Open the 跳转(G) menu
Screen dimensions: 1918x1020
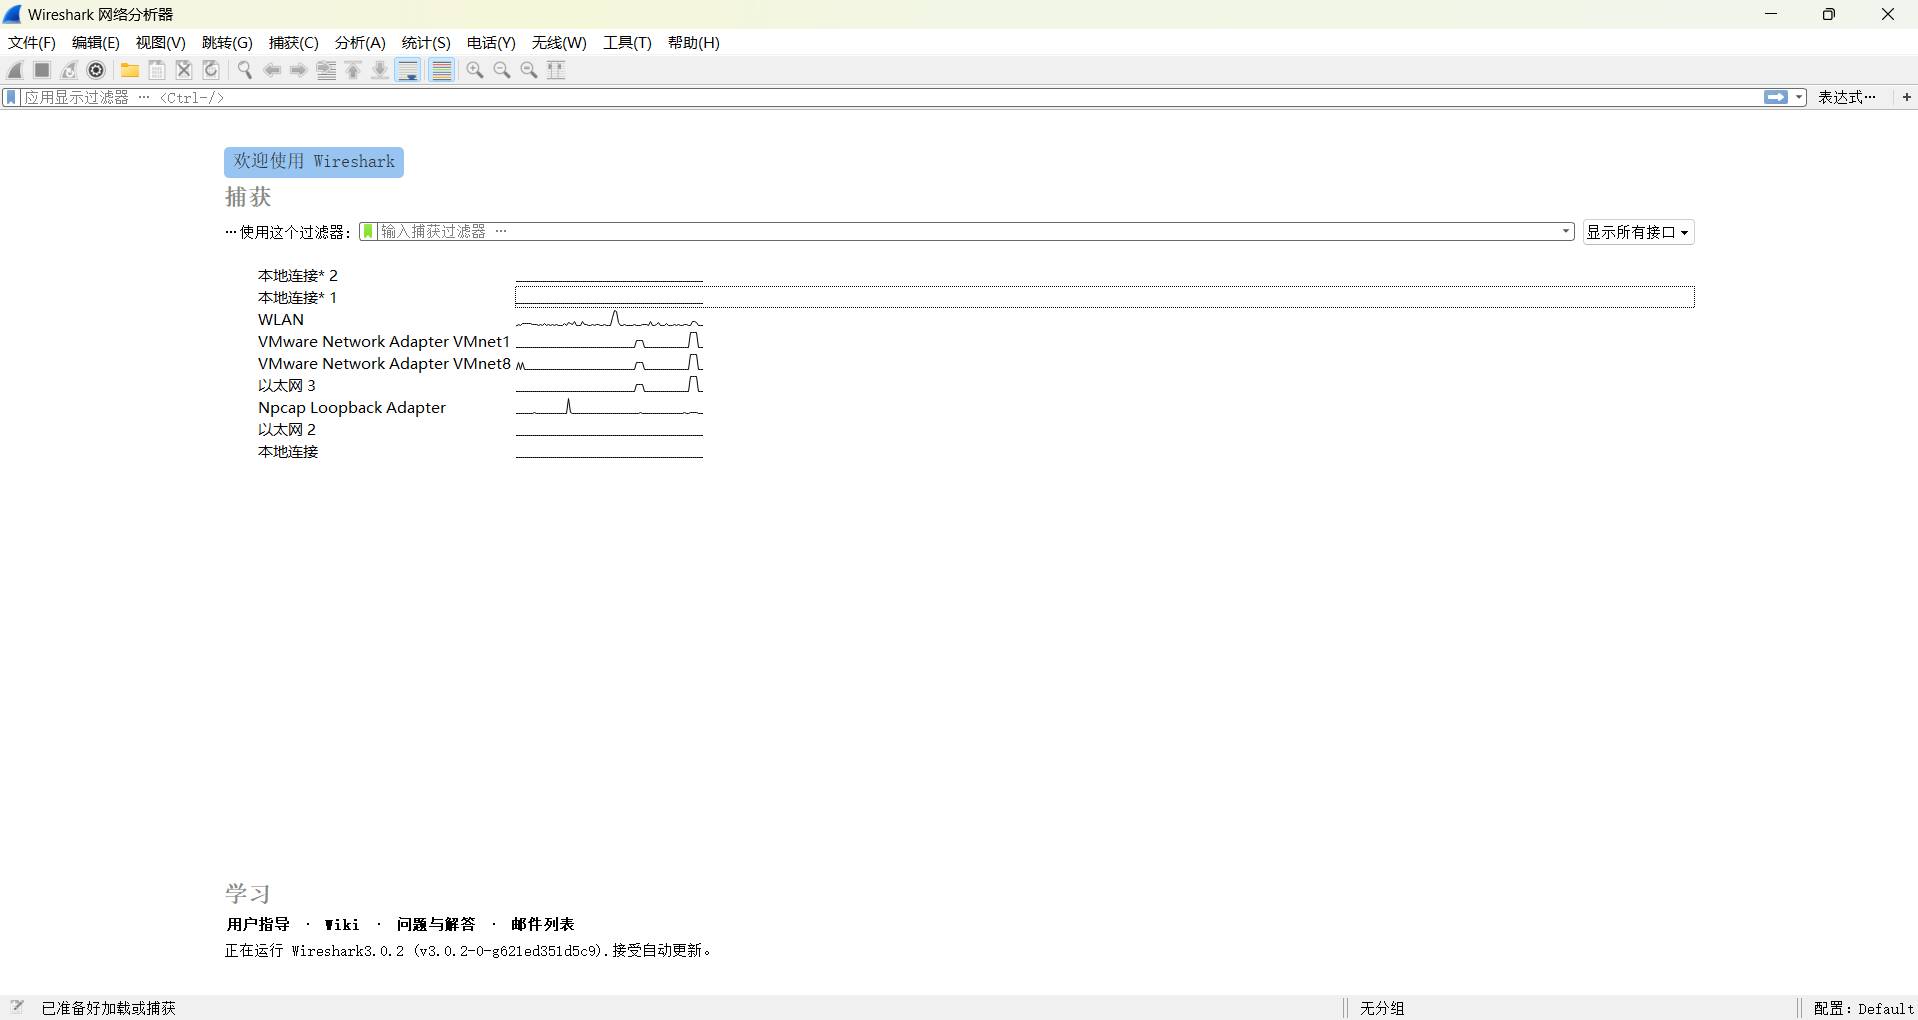(x=227, y=43)
